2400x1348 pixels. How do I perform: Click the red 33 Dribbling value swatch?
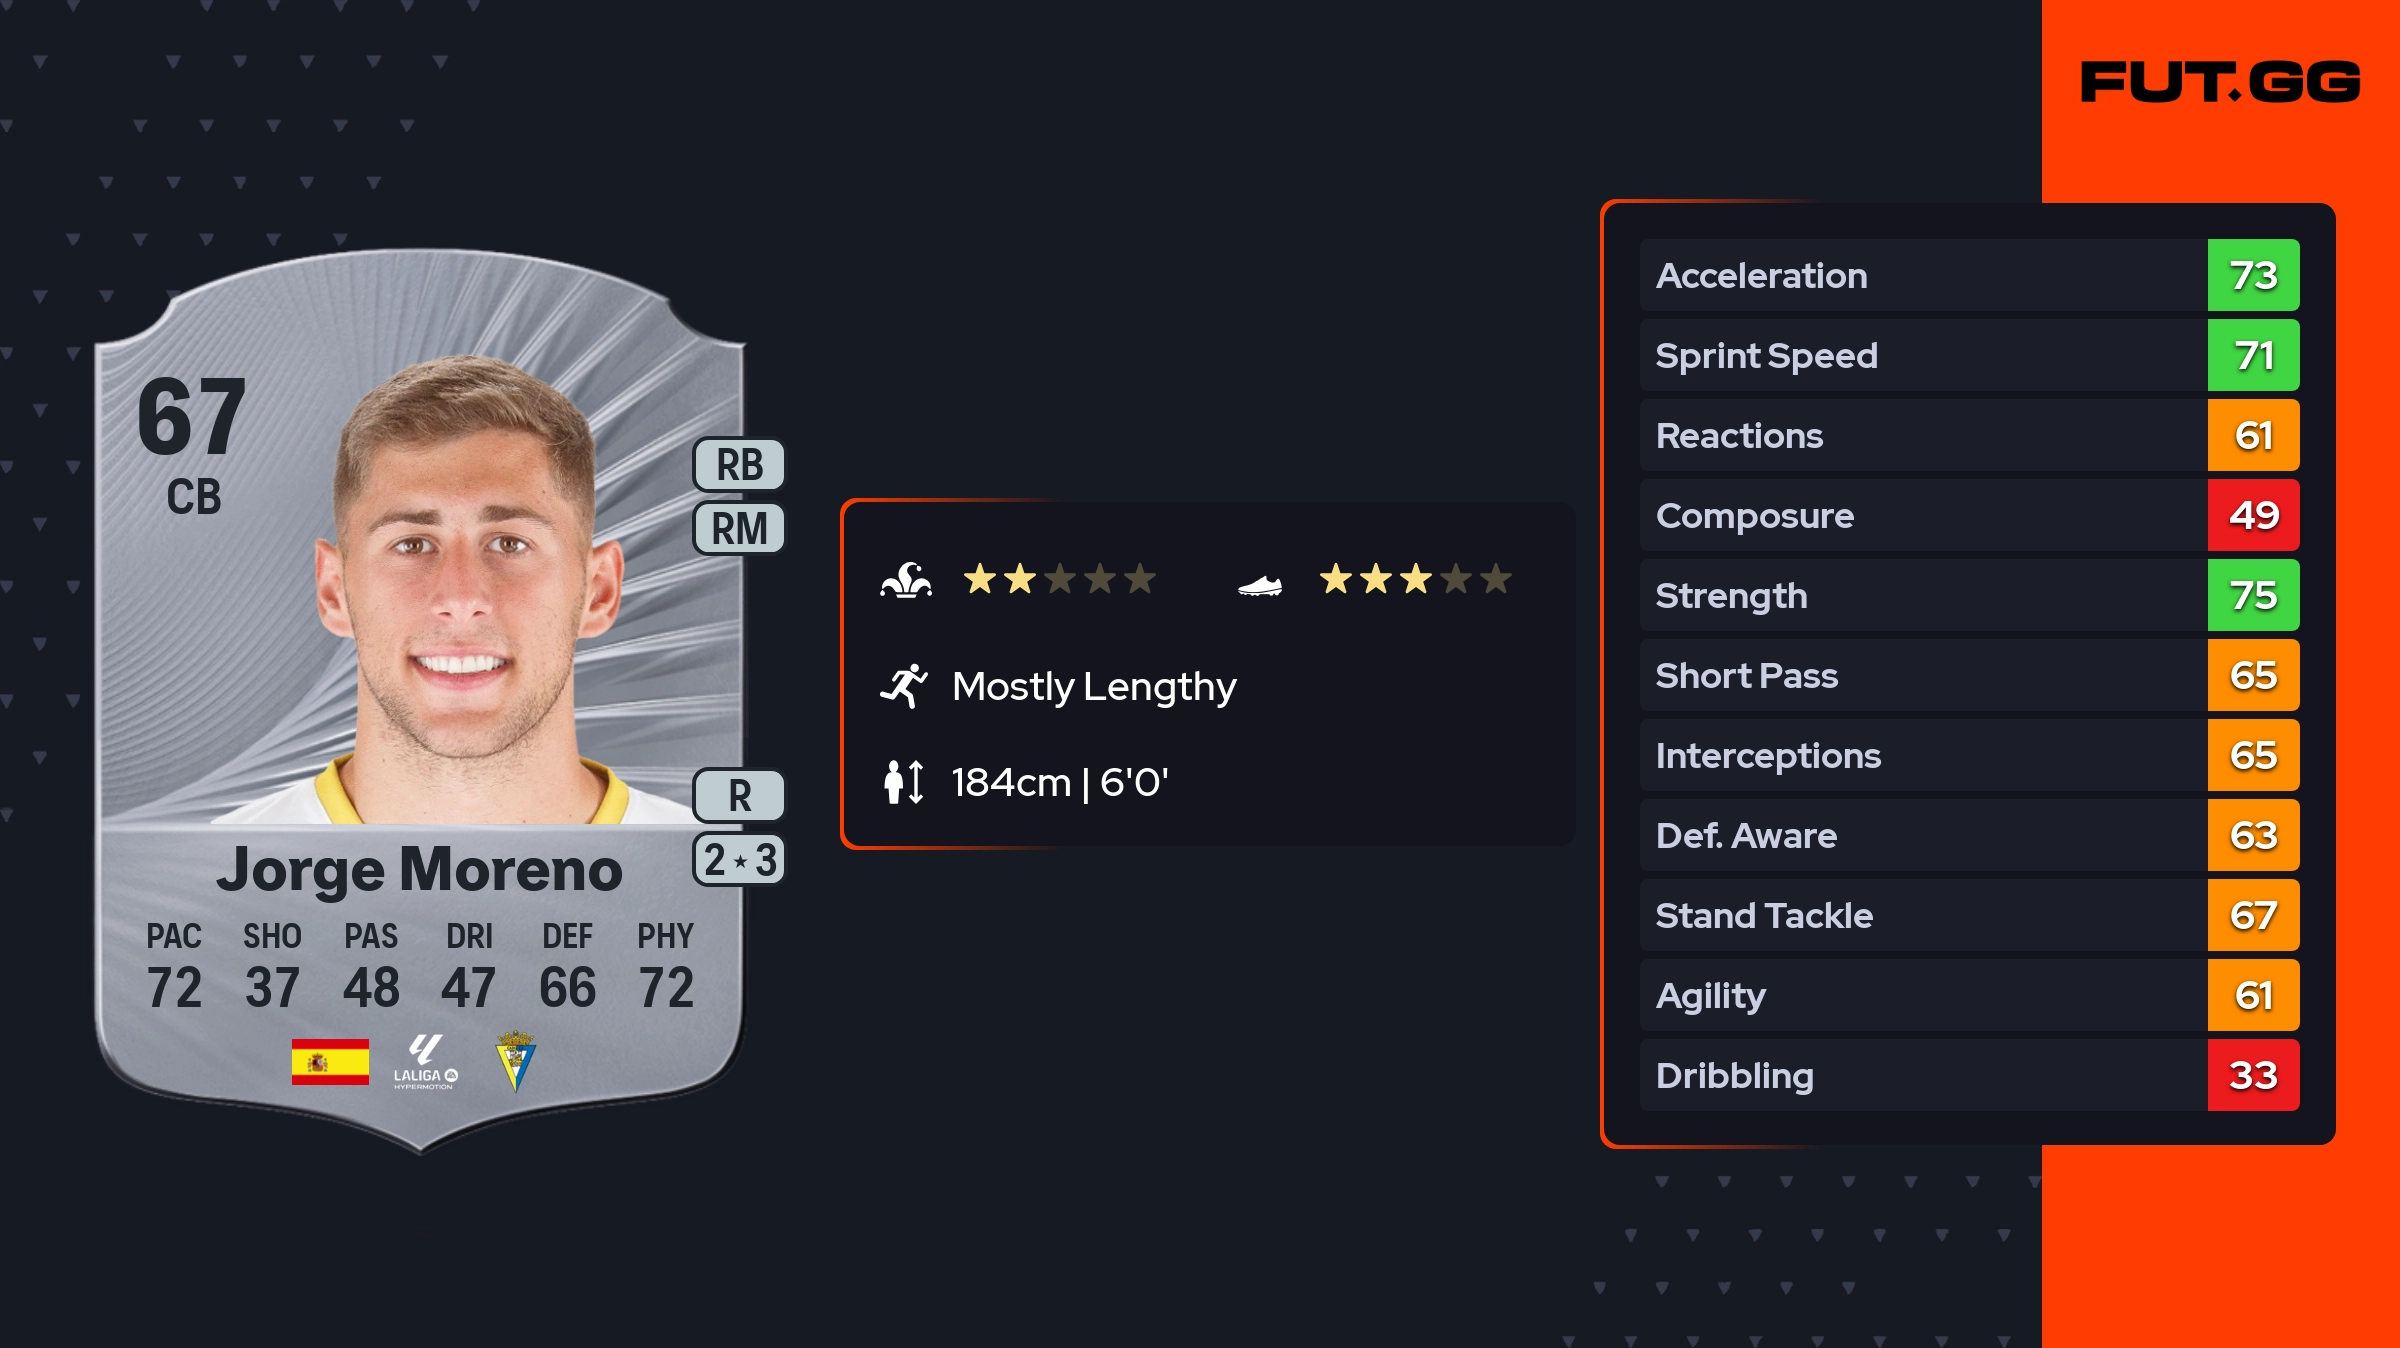tap(2253, 1075)
